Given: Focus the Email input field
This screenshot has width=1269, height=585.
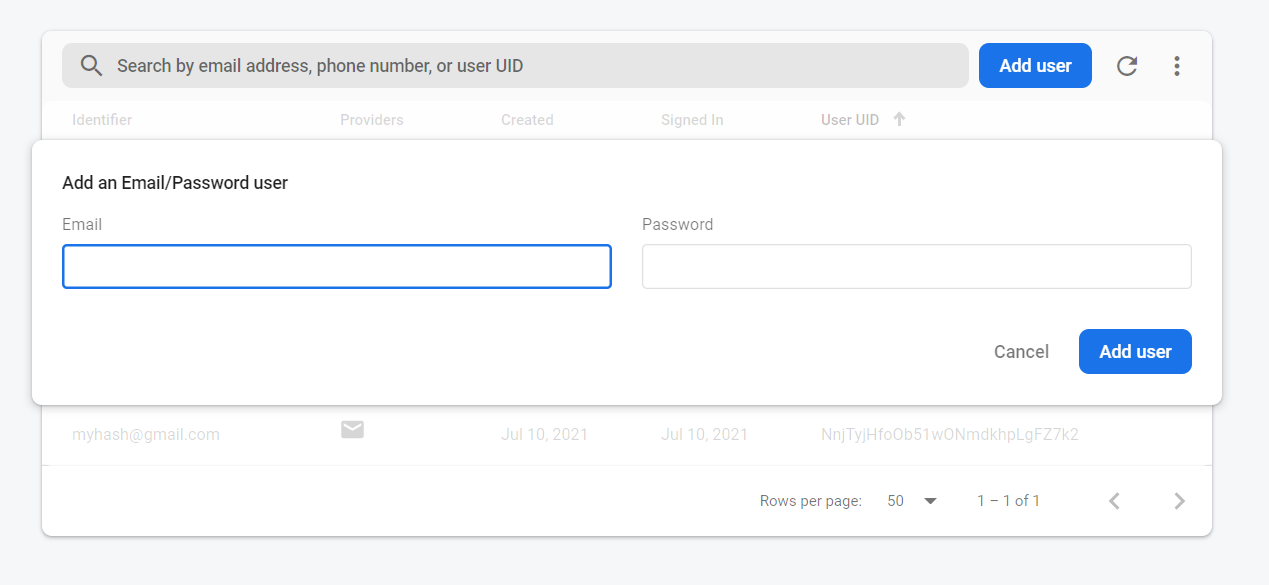Looking at the screenshot, I should click(x=337, y=267).
